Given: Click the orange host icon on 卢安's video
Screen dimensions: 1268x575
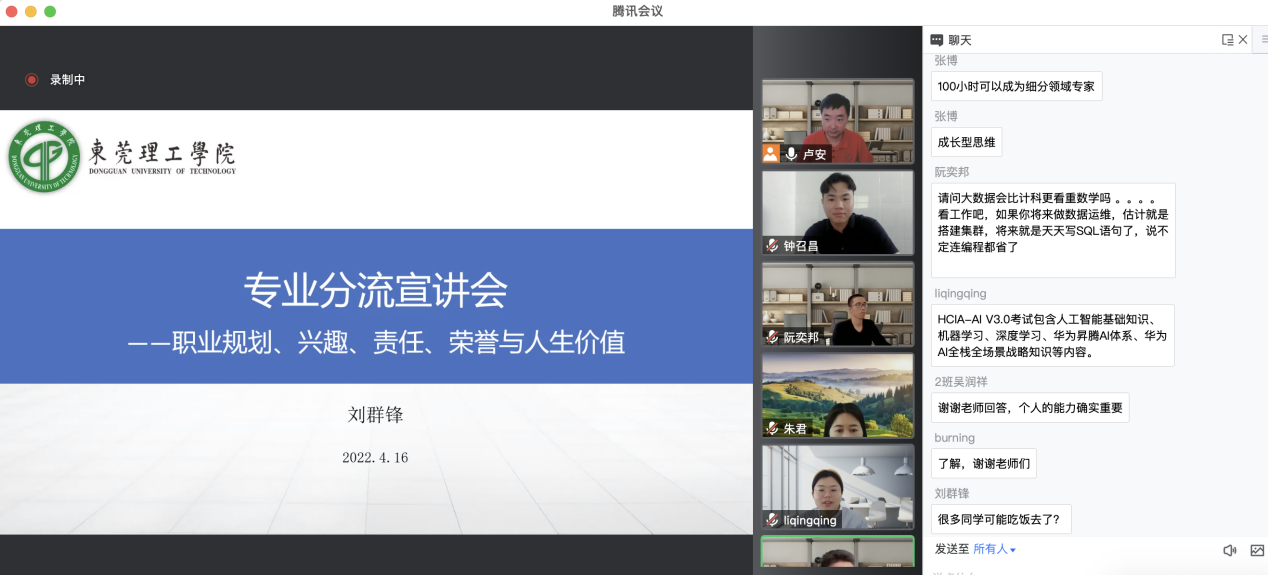Looking at the screenshot, I should [771, 154].
